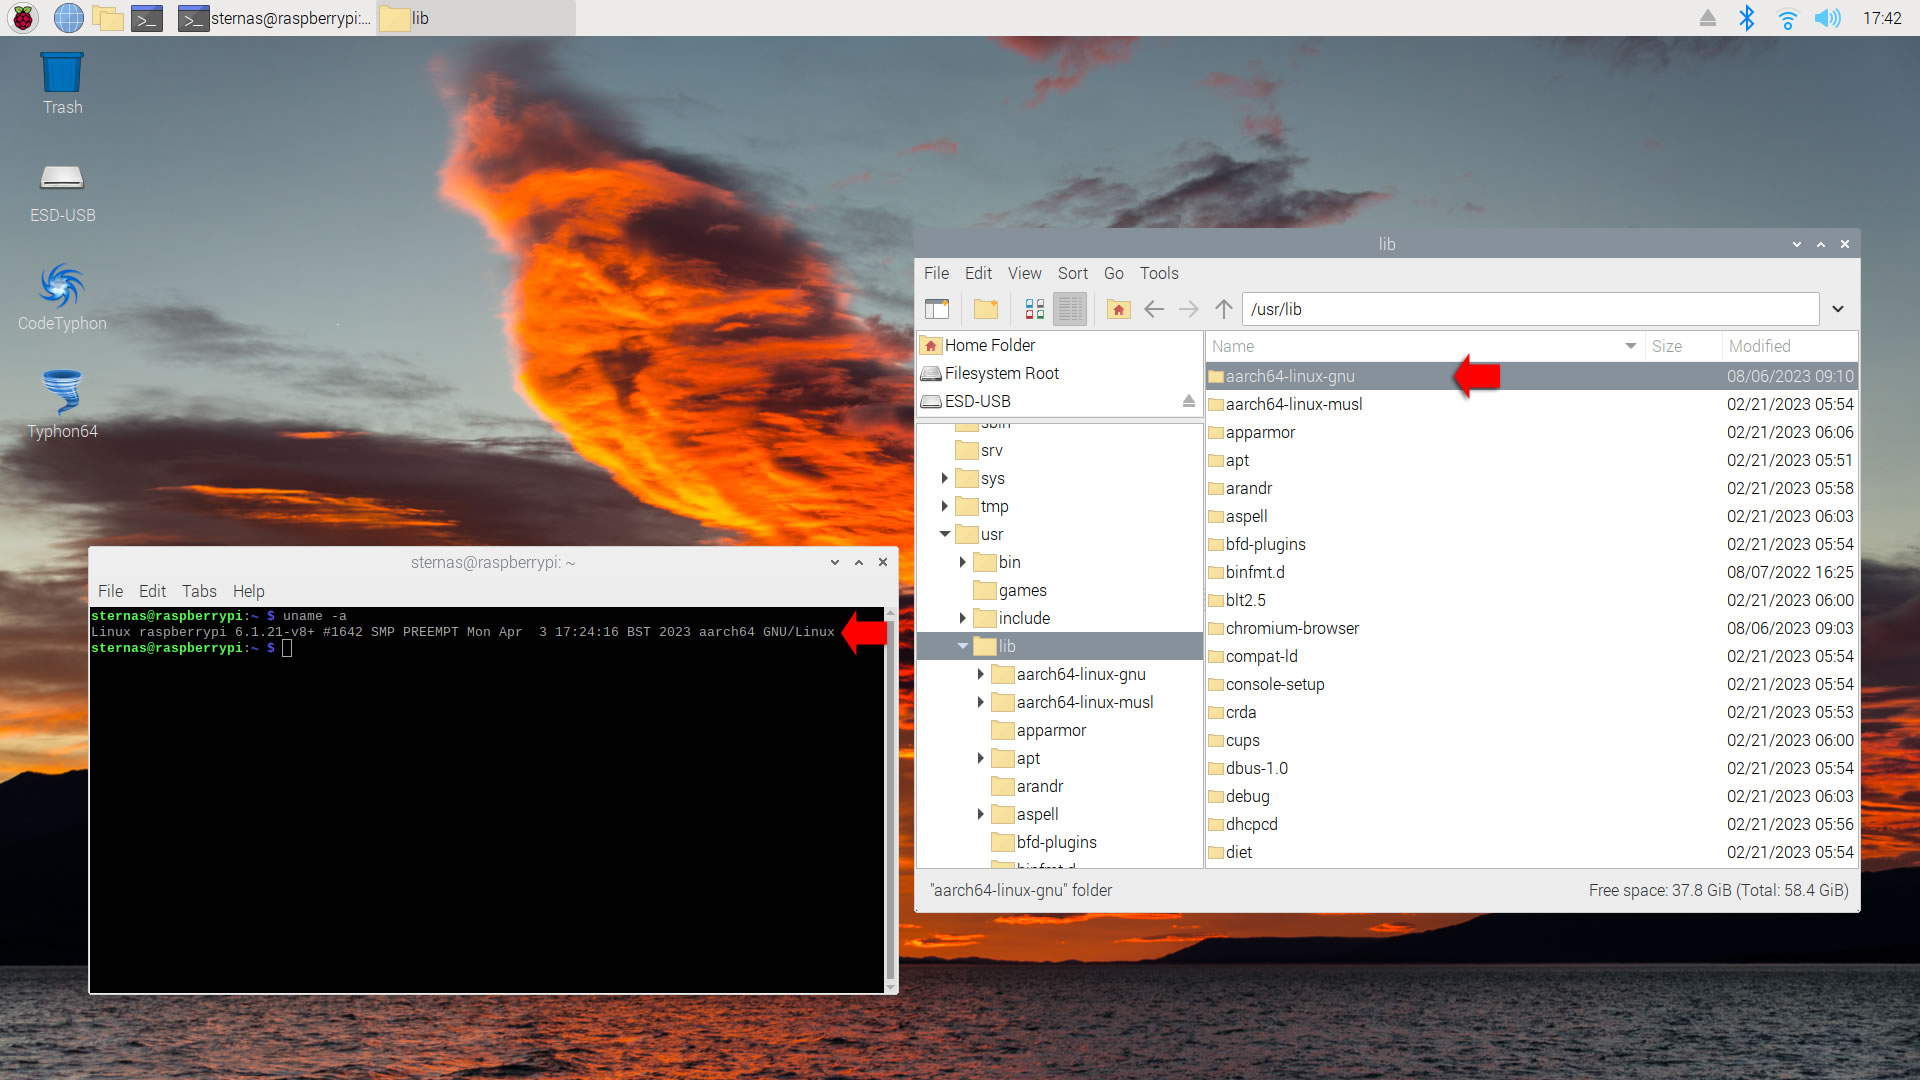
Task: Select dbus-1.0 folder in file list
Action: pos(1531,768)
